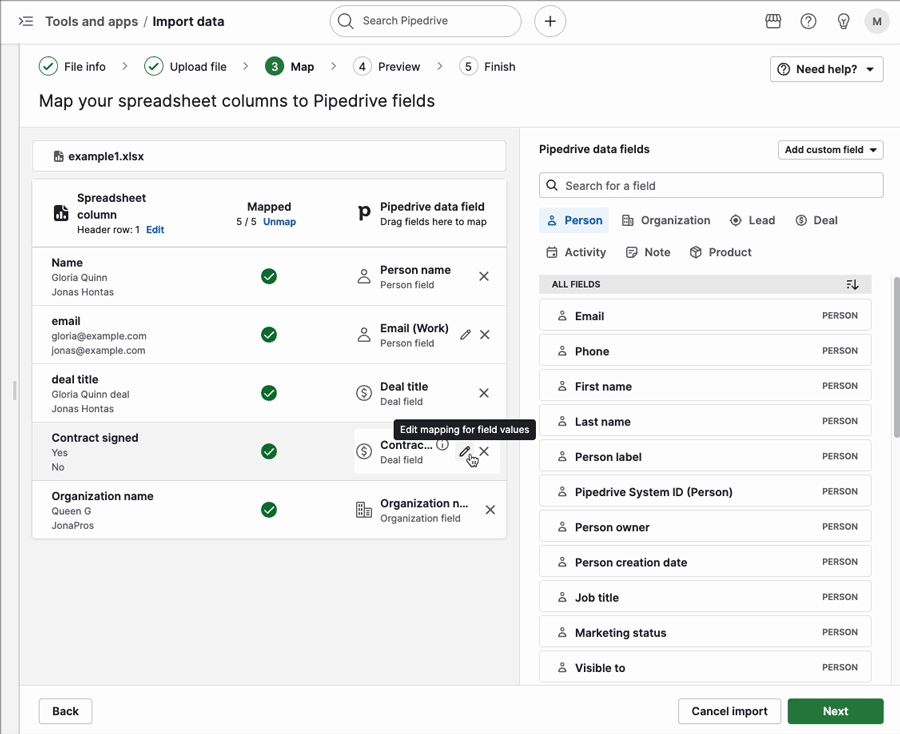Screen dimensions: 900x734
Task: Expand the Need help dropdown
Action: pyautogui.click(x=826, y=69)
